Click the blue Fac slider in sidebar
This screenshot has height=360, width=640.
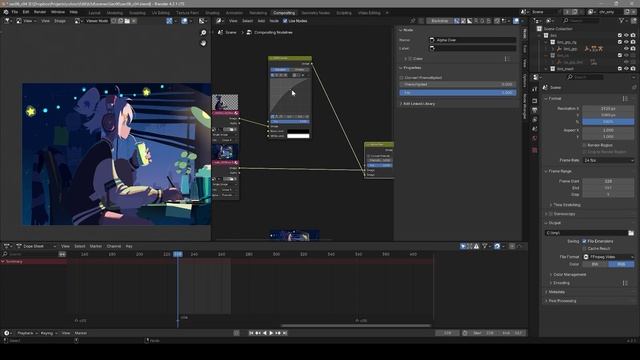point(458,93)
